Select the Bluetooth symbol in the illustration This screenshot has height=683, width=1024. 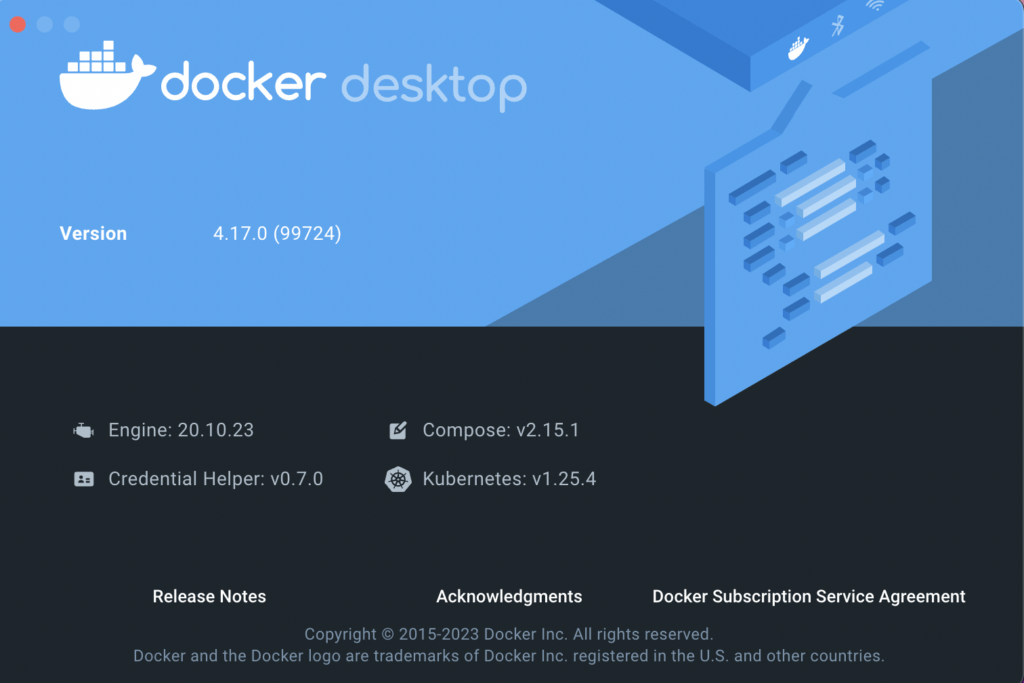[x=840, y=28]
